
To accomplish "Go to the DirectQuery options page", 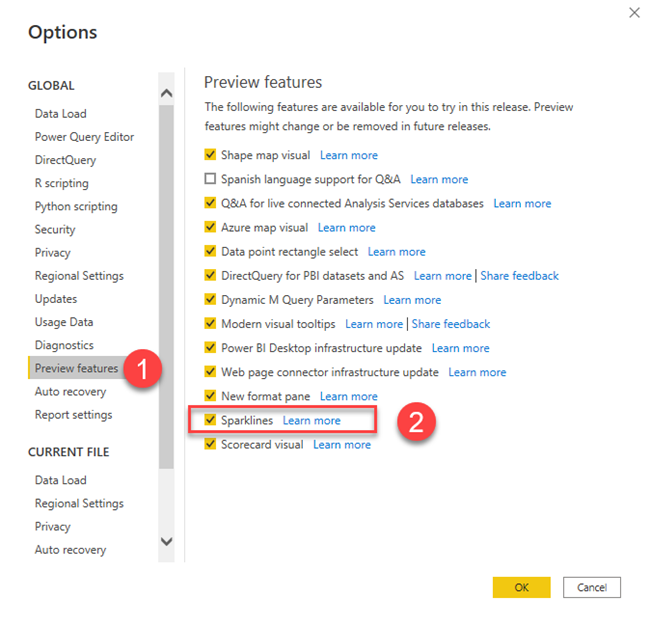I will (65, 160).
